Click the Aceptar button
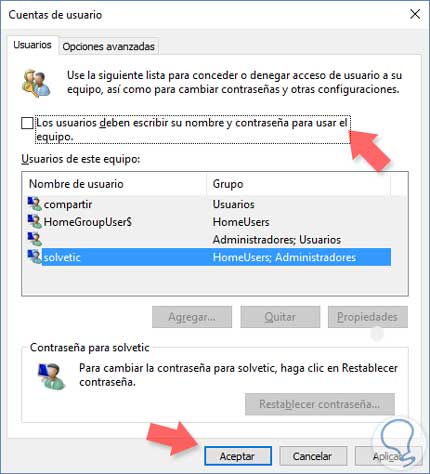430x474 pixels. coord(238,456)
